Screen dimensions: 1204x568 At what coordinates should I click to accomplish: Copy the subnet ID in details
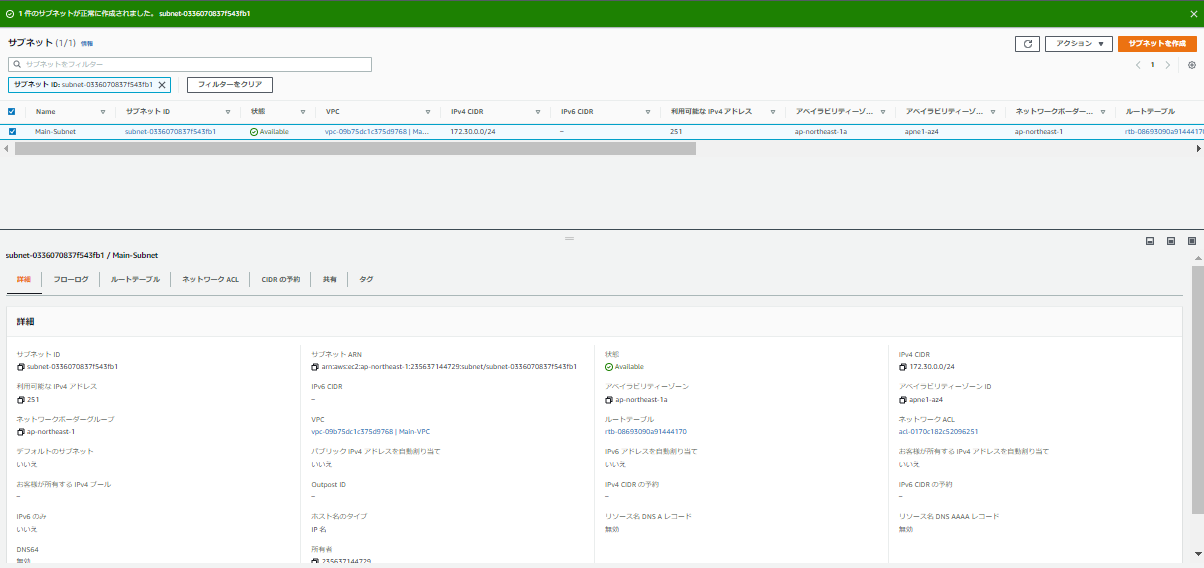tap(20, 367)
